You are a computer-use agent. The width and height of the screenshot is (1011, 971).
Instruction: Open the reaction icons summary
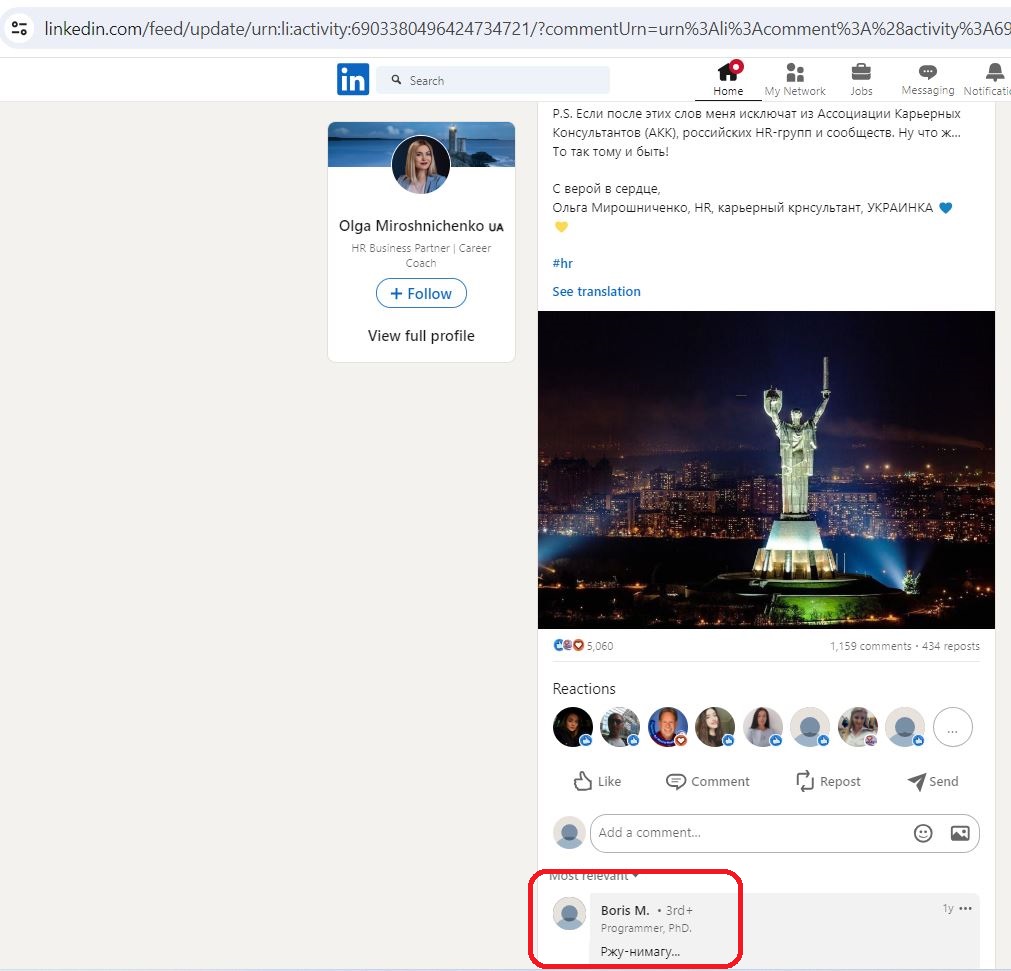click(x=569, y=645)
